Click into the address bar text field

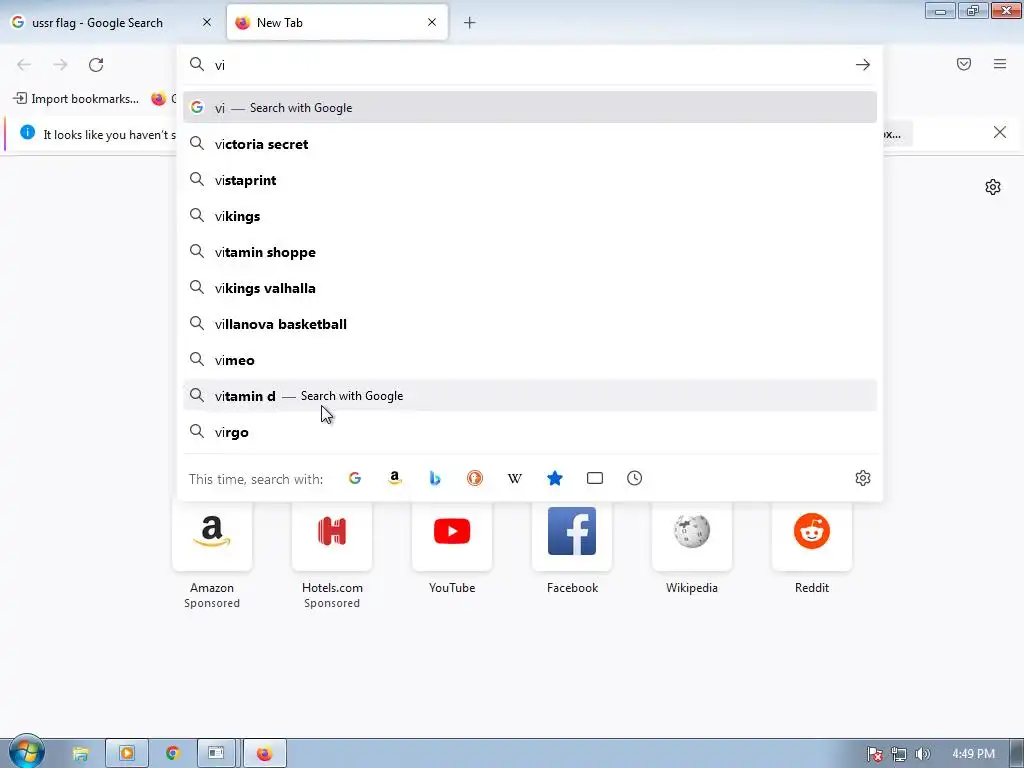click(x=529, y=65)
